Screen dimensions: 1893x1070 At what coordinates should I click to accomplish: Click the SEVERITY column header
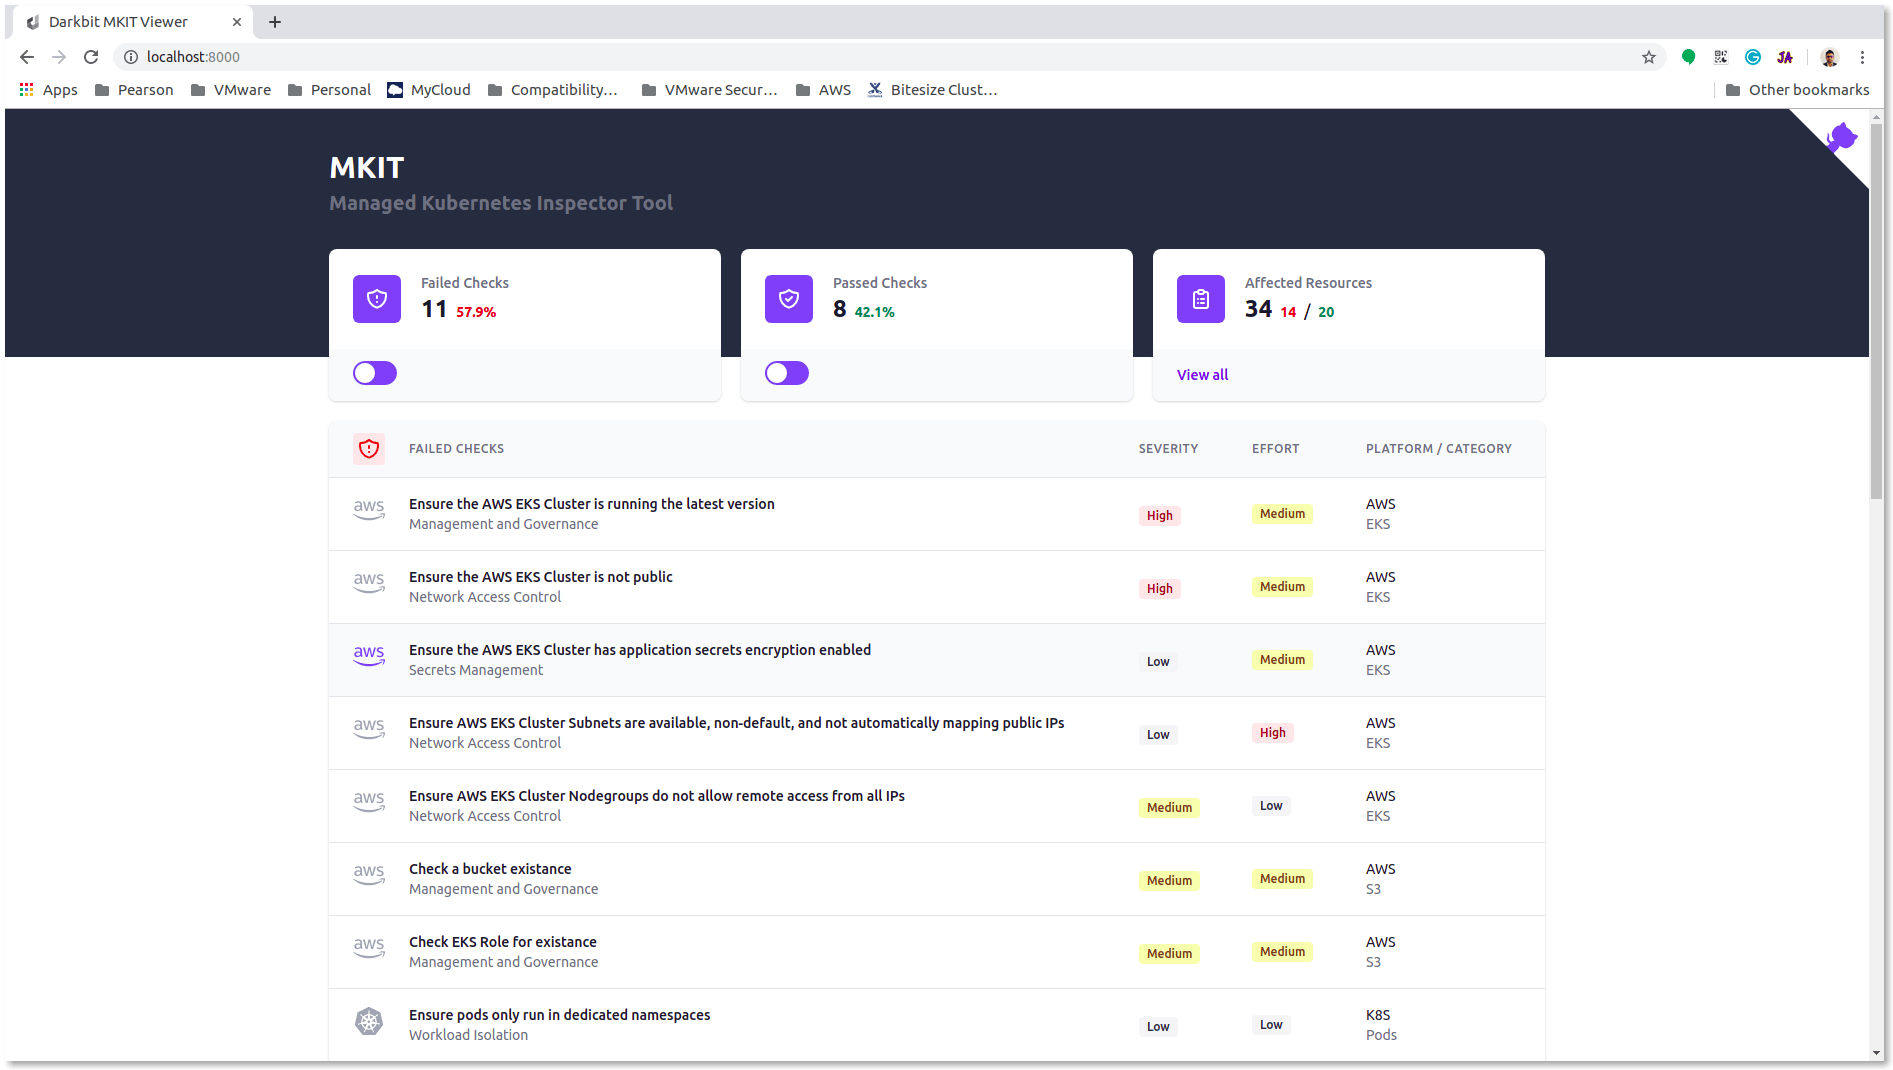click(x=1168, y=449)
